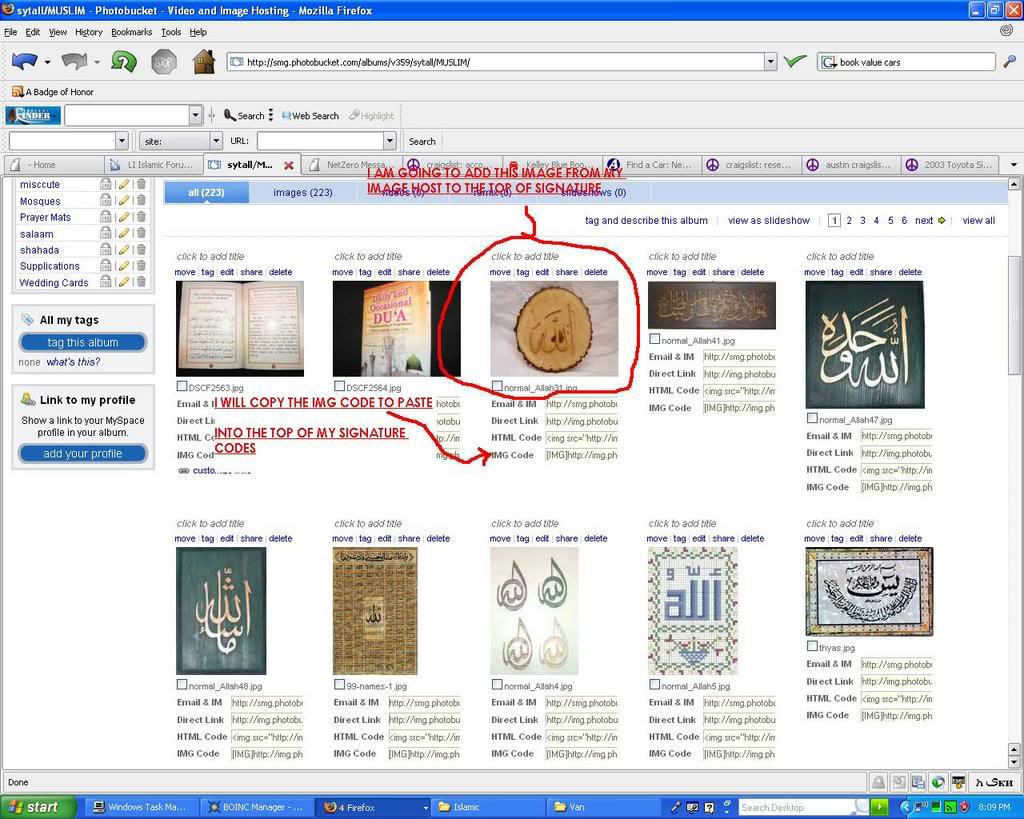Screen dimensions: 1024x819
Task: Click the Stop sign toolbar button
Action: [x=164, y=62]
